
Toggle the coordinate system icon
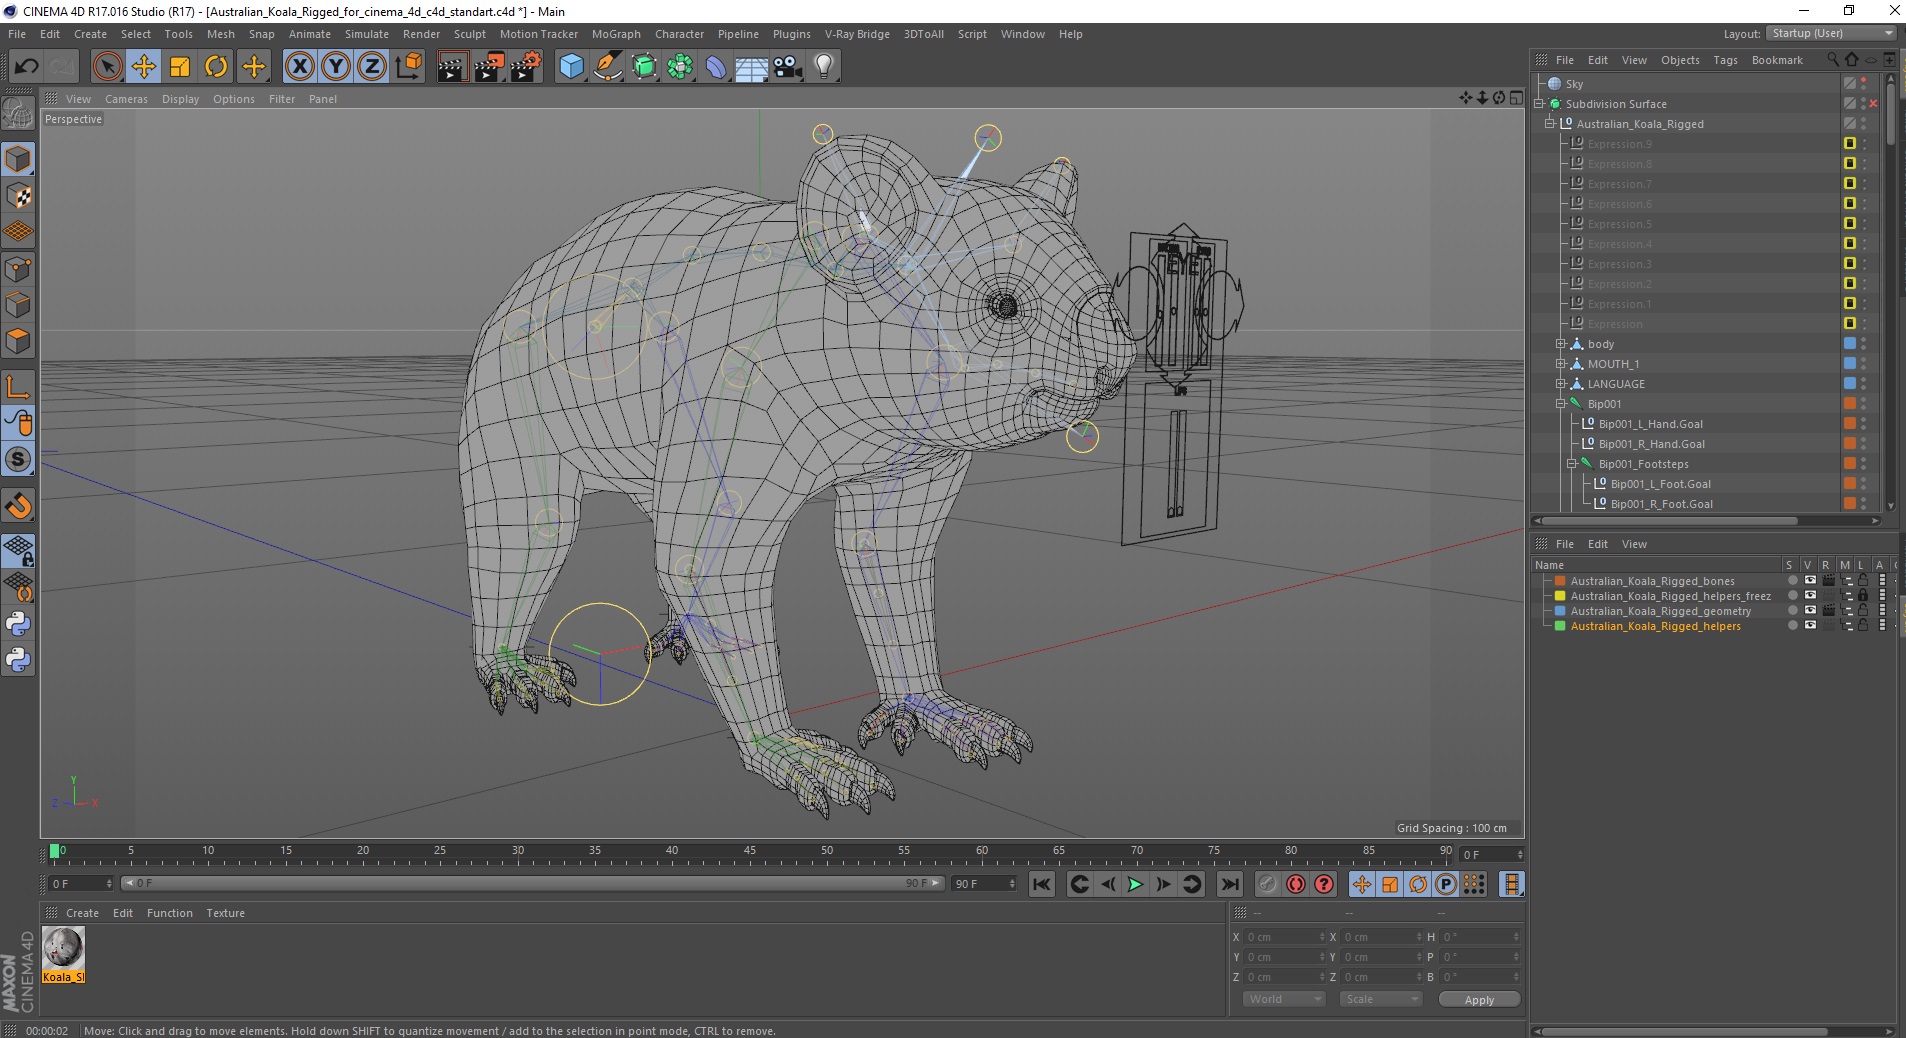tap(408, 67)
